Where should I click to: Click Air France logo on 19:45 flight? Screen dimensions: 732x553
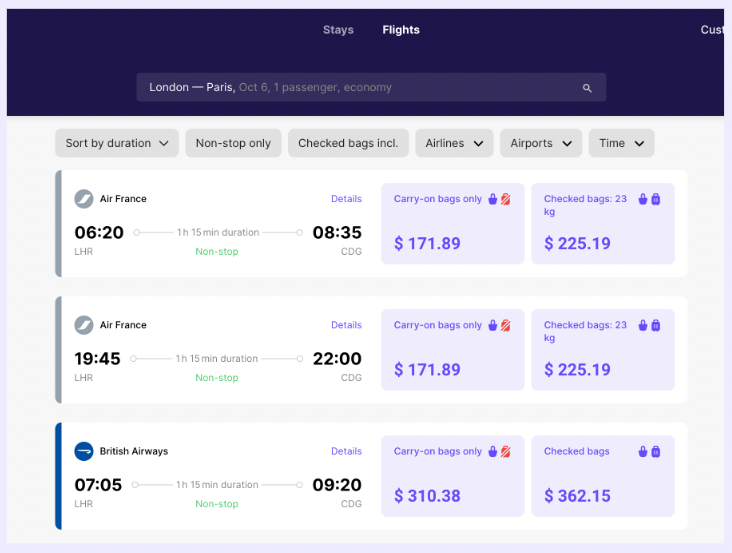click(x=84, y=325)
